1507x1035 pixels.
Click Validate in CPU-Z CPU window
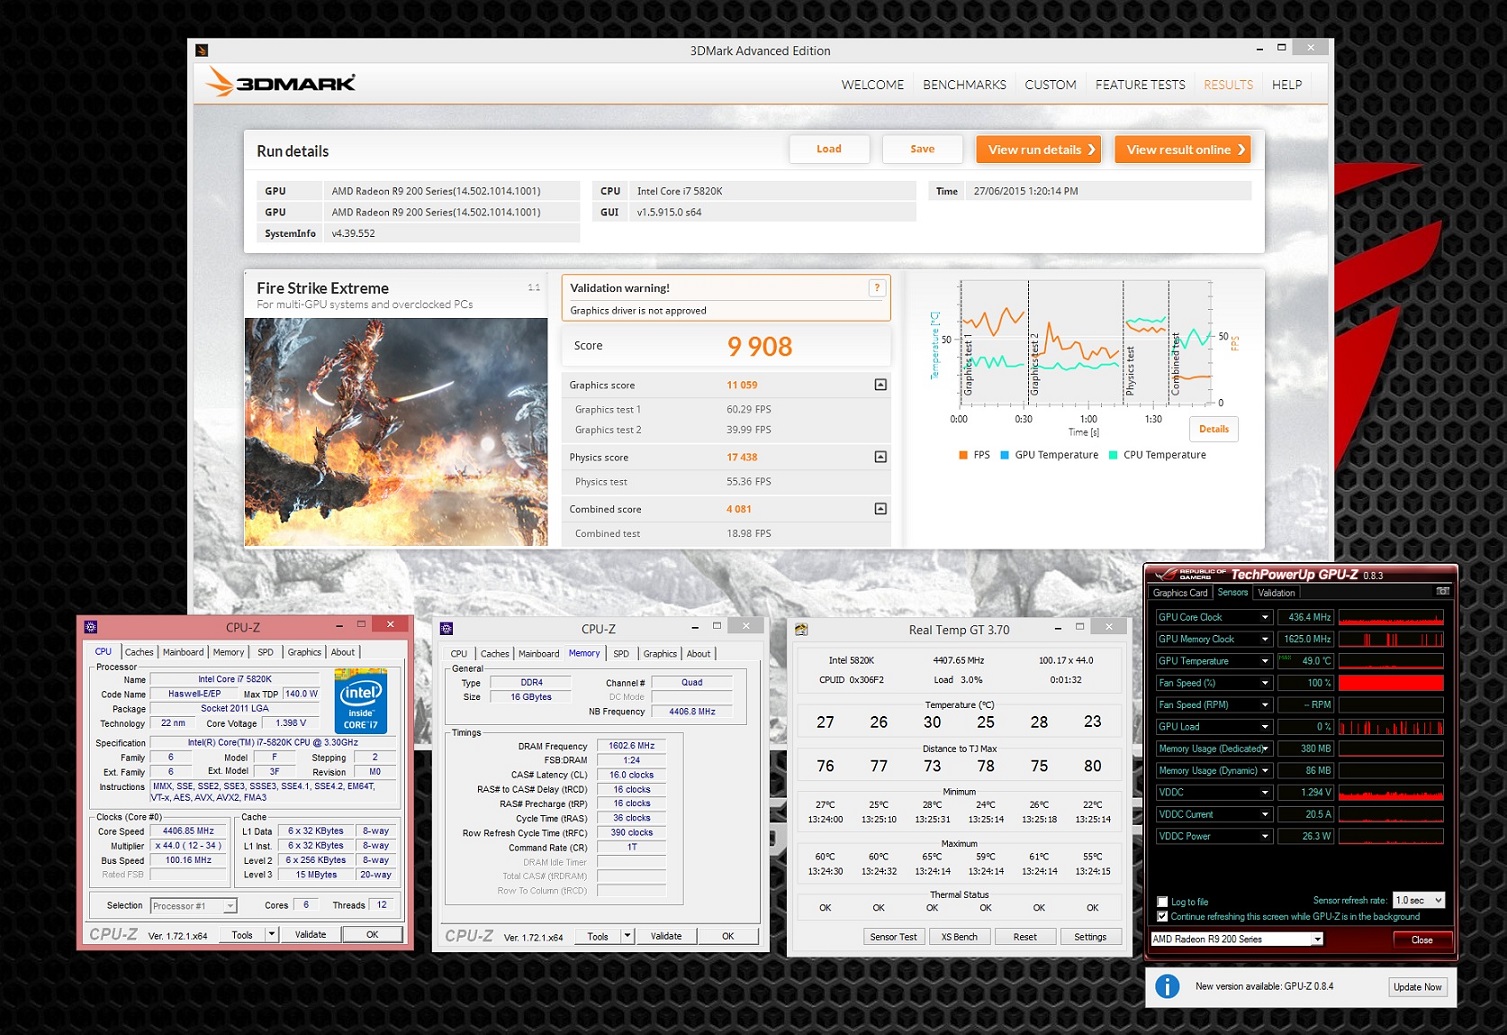(310, 935)
